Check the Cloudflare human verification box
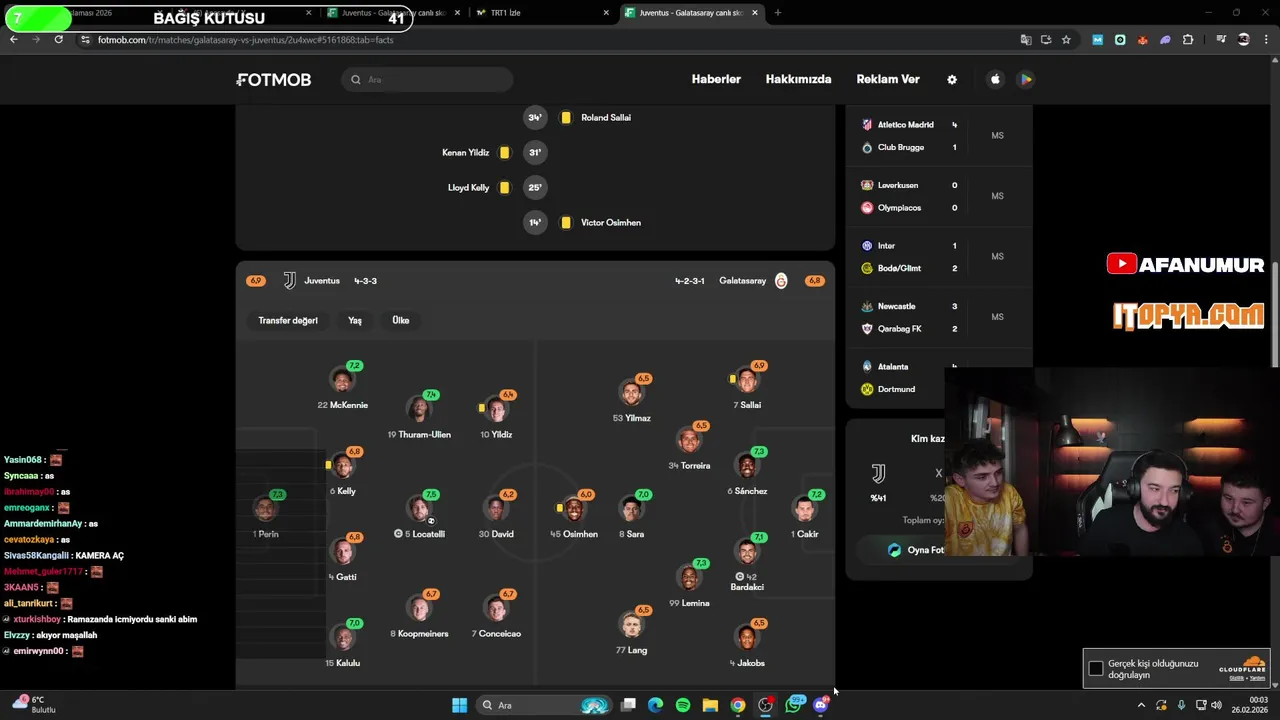This screenshot has height=720, width=1280. point(1096,668)
